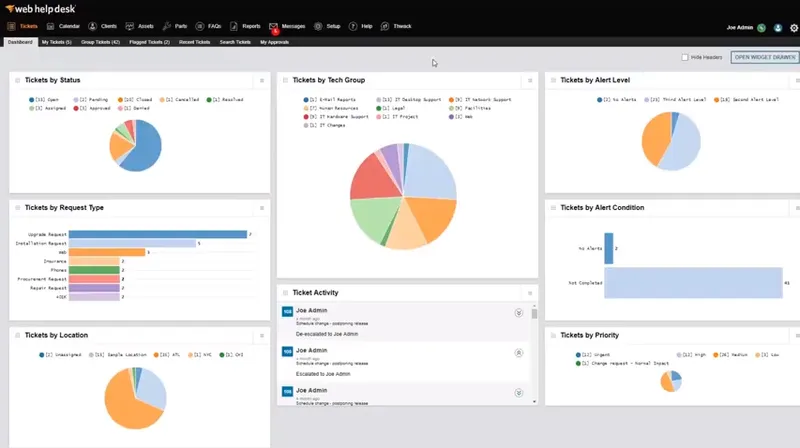Click the Upgrade Request bar in Request Type chart
Screen dimensions: 800x448
pyautogui.click(x=158, y=234)
